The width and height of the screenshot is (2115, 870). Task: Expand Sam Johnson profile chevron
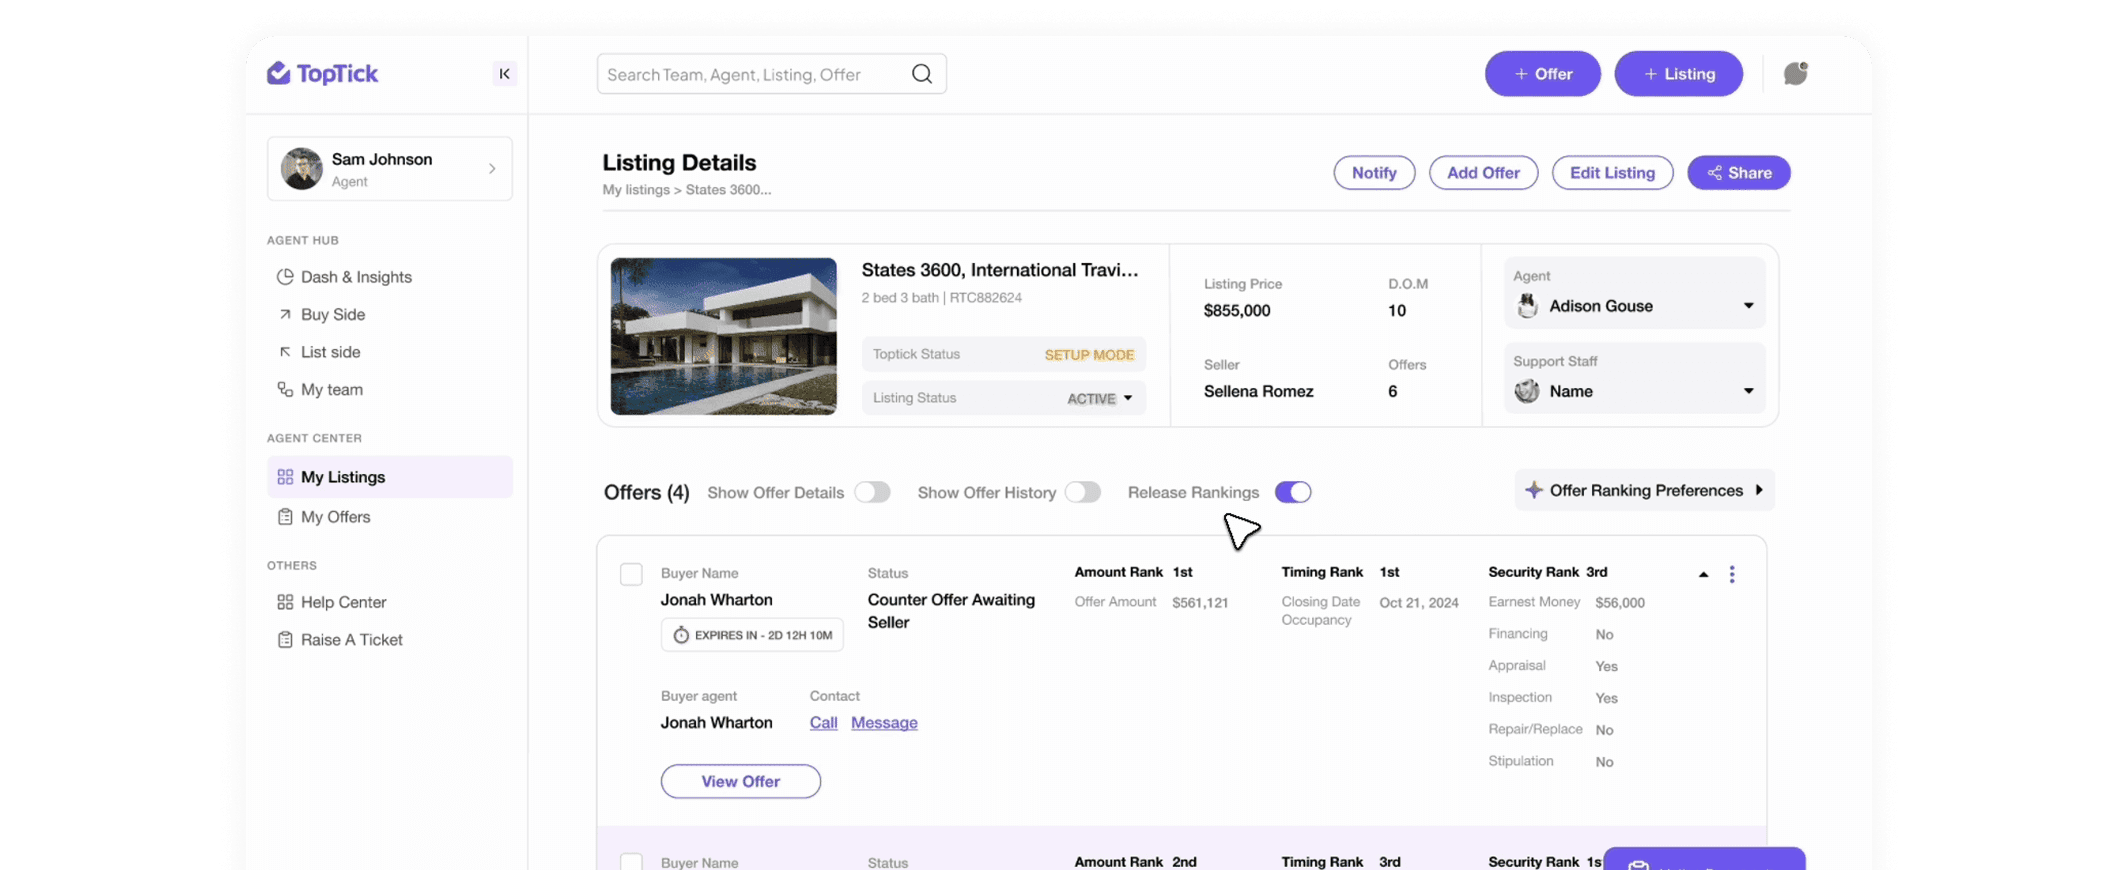click(492, 169)
